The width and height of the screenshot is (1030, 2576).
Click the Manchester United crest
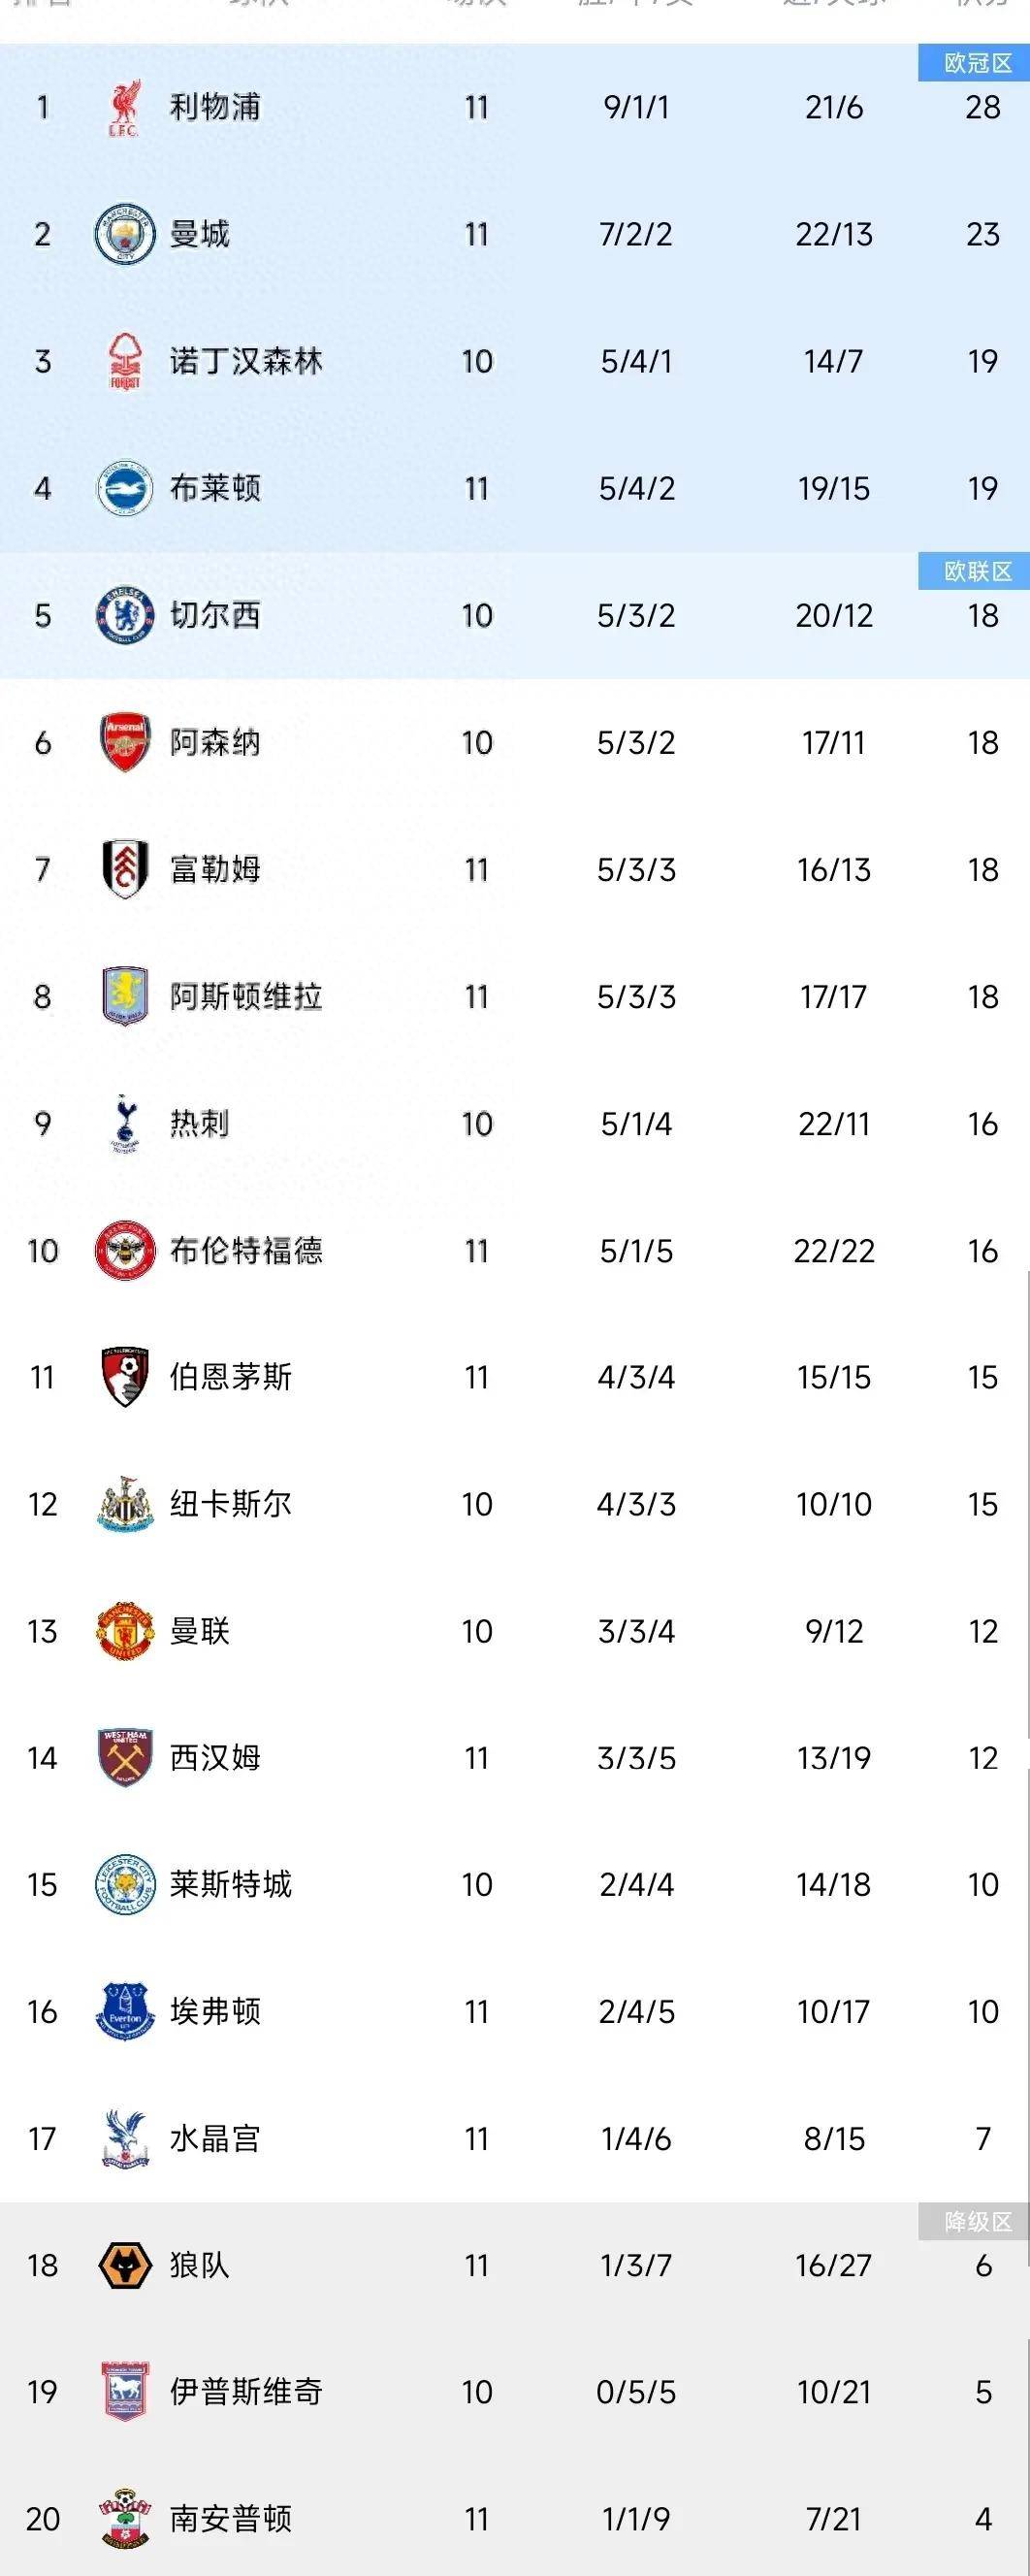point(124,1629)
